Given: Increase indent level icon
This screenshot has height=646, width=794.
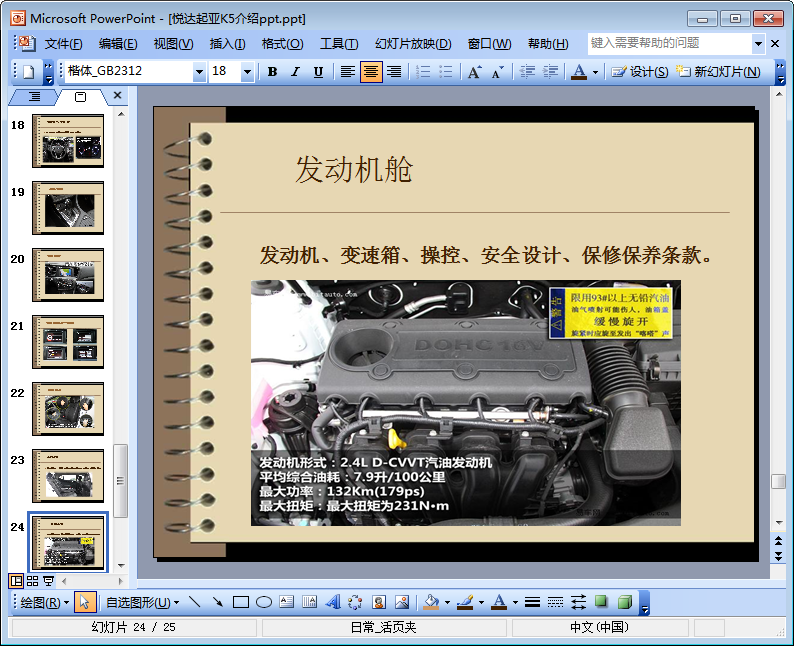Looking at the screenshot, I should tap(550, 72).
